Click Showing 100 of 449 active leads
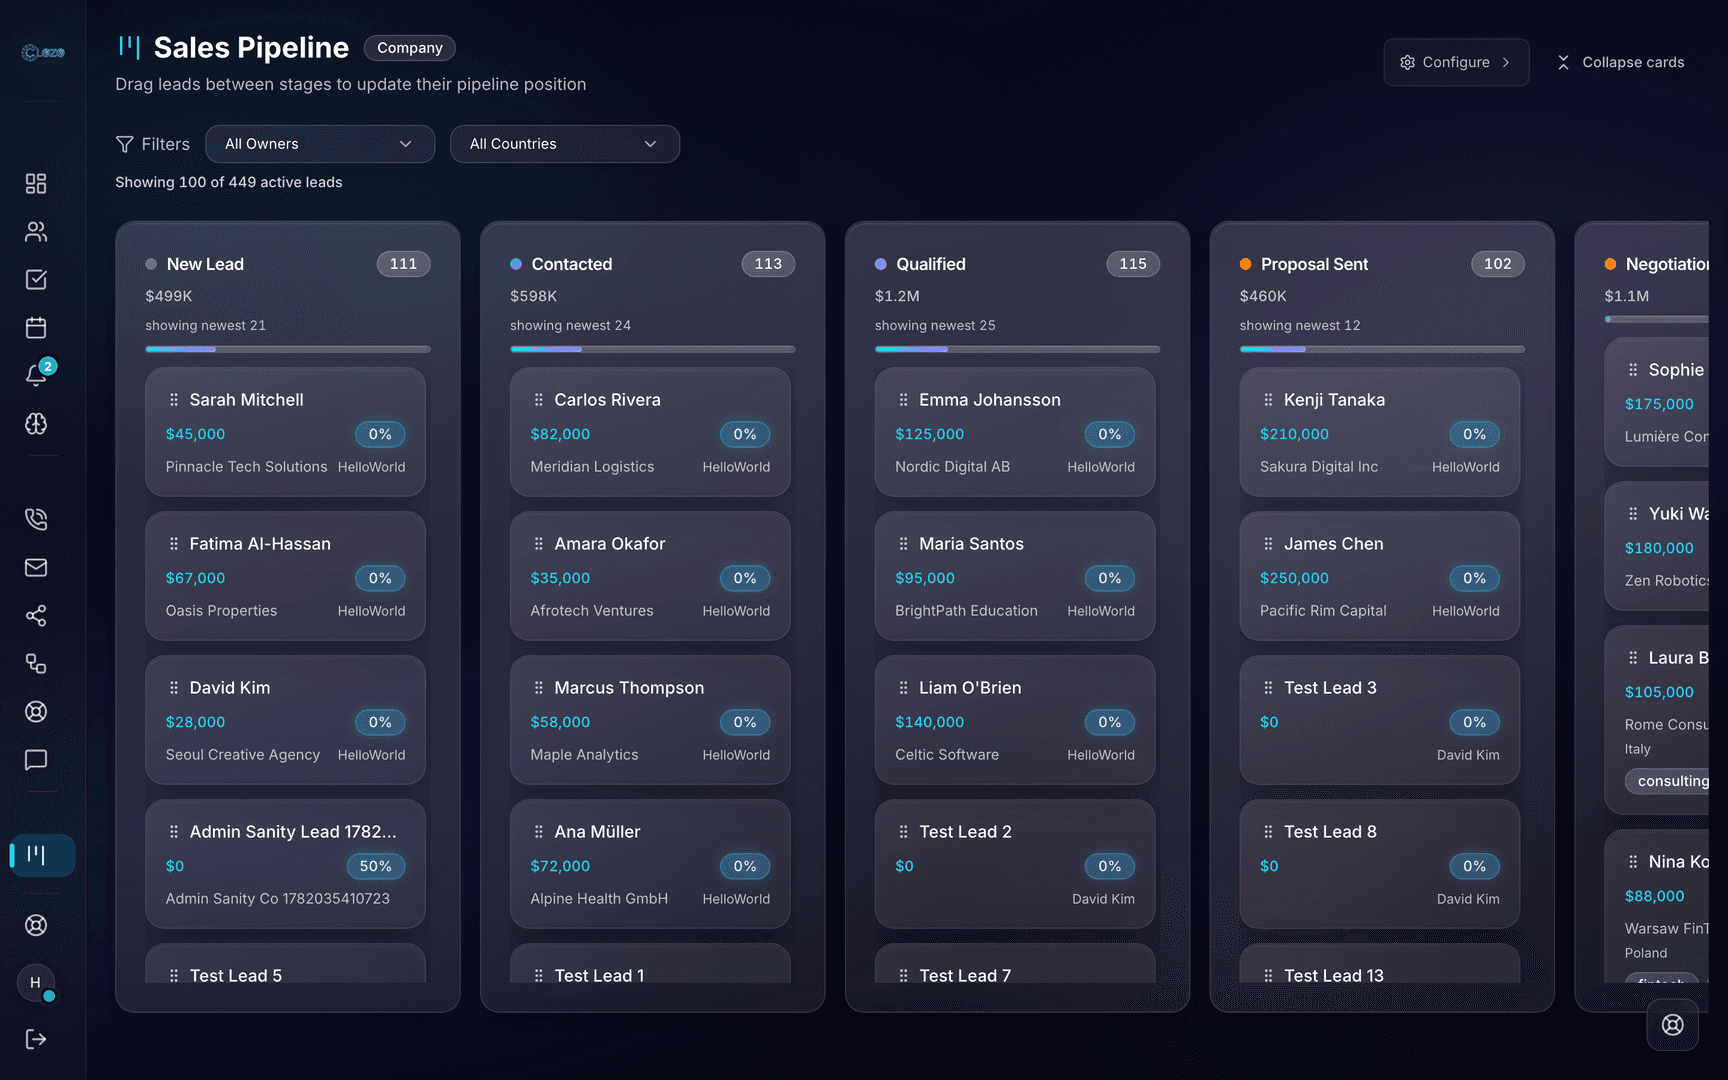Viewport: 1728px width, 1080px height. point(229,182)
